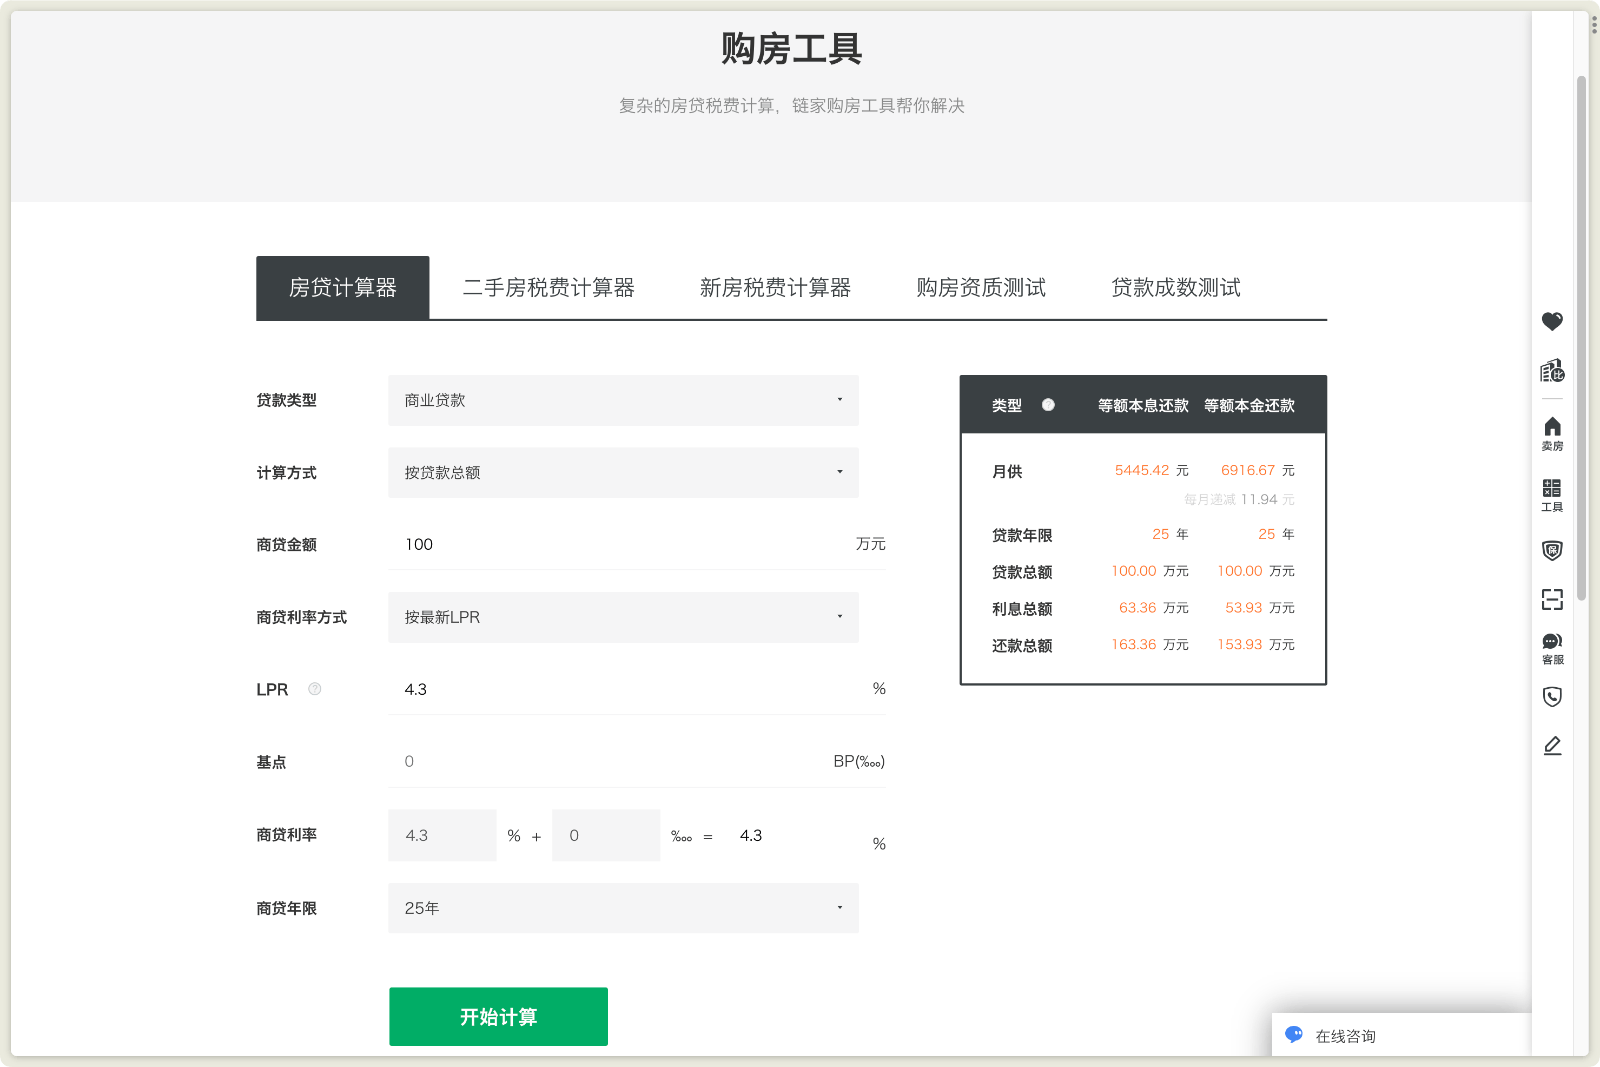1600x1067 pixels.
Task: Select 等额本金还款 repayment type
Action: point(1249,405)
